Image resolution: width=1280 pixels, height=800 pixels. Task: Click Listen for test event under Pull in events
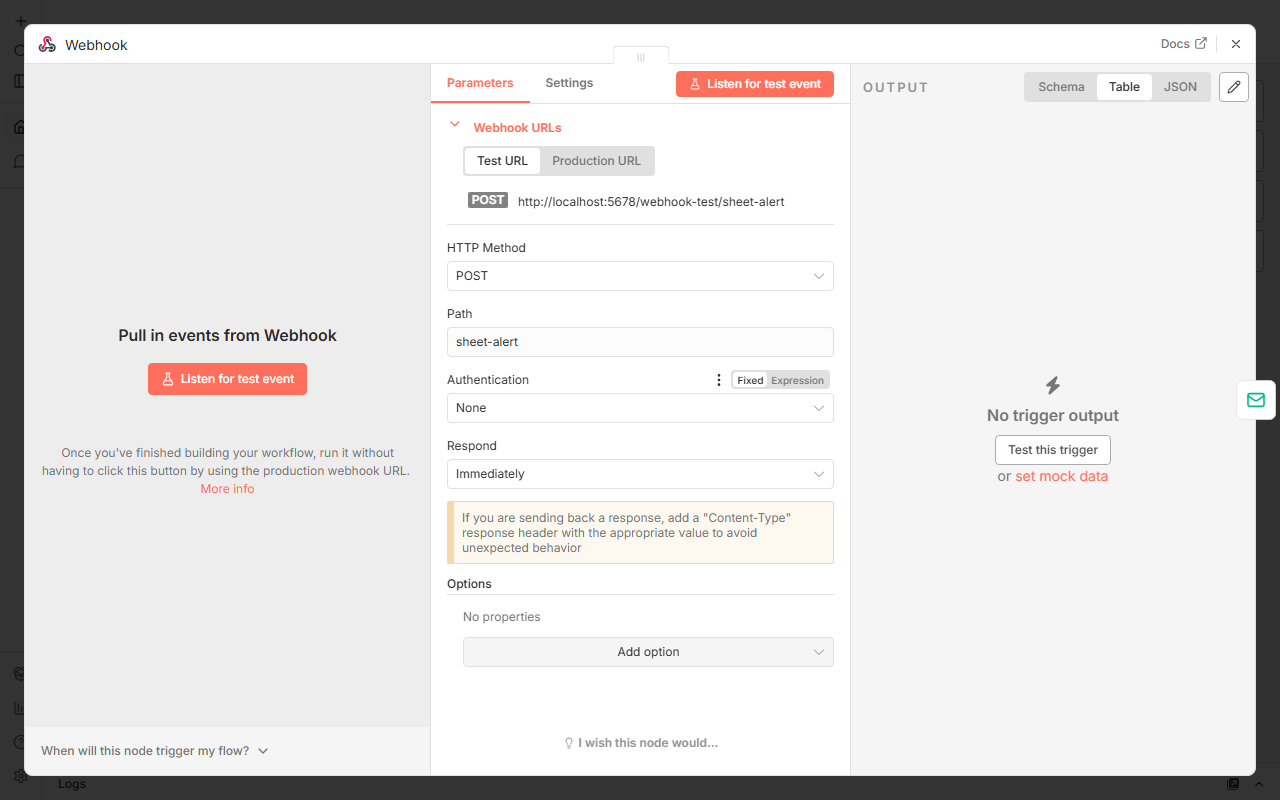(x=227, y=379)
